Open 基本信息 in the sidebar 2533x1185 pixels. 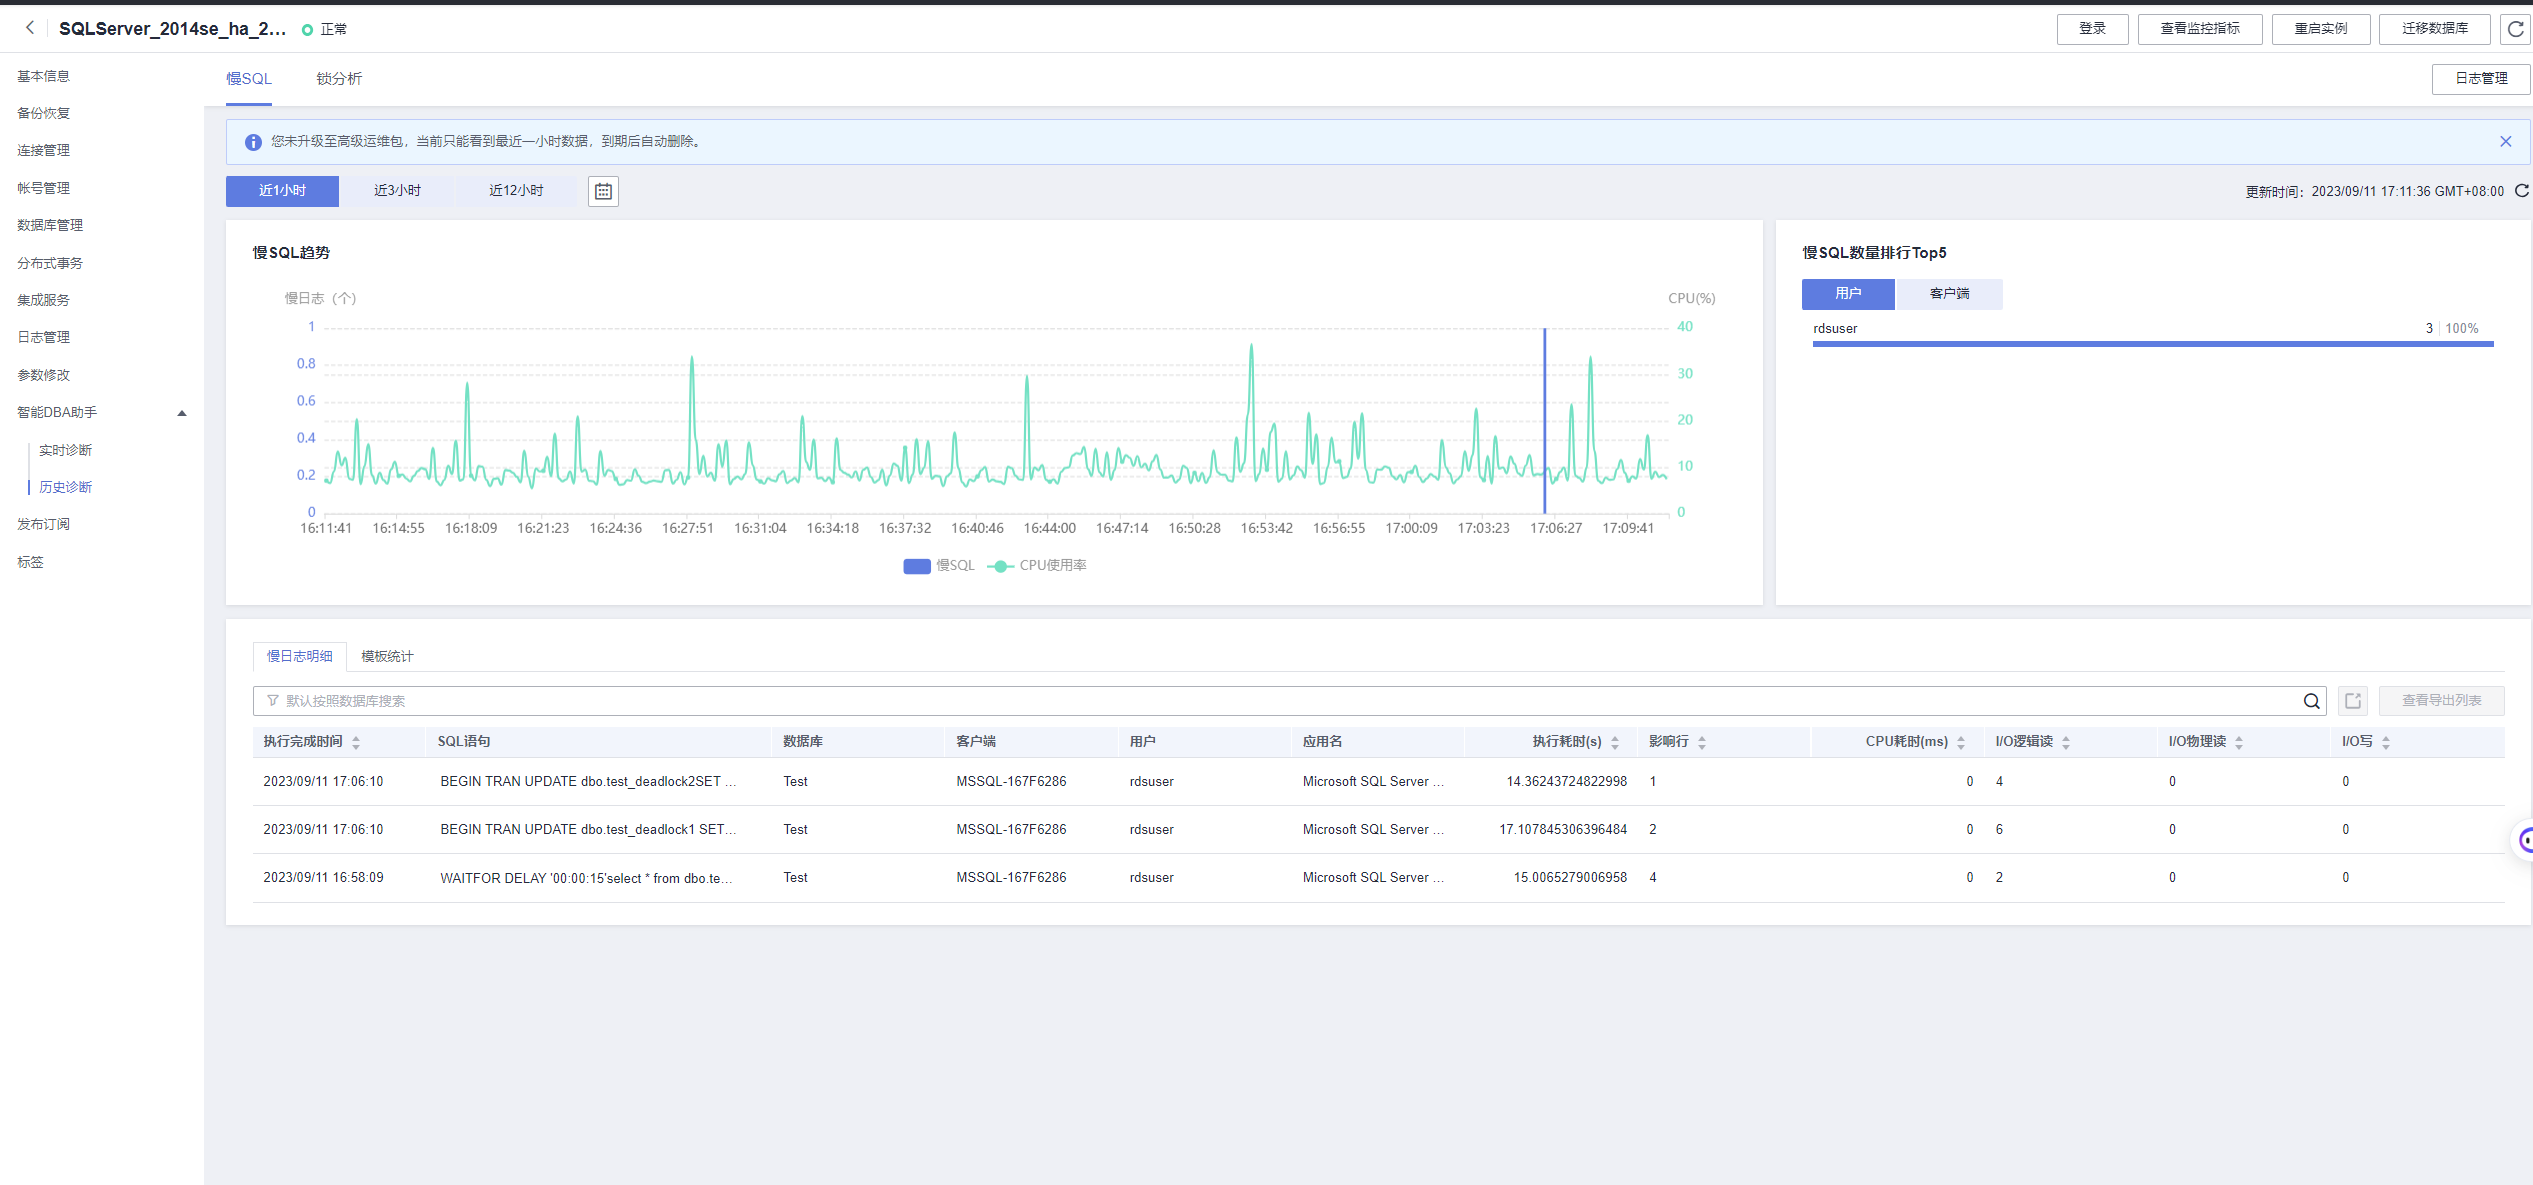click(x=44, y=76)
